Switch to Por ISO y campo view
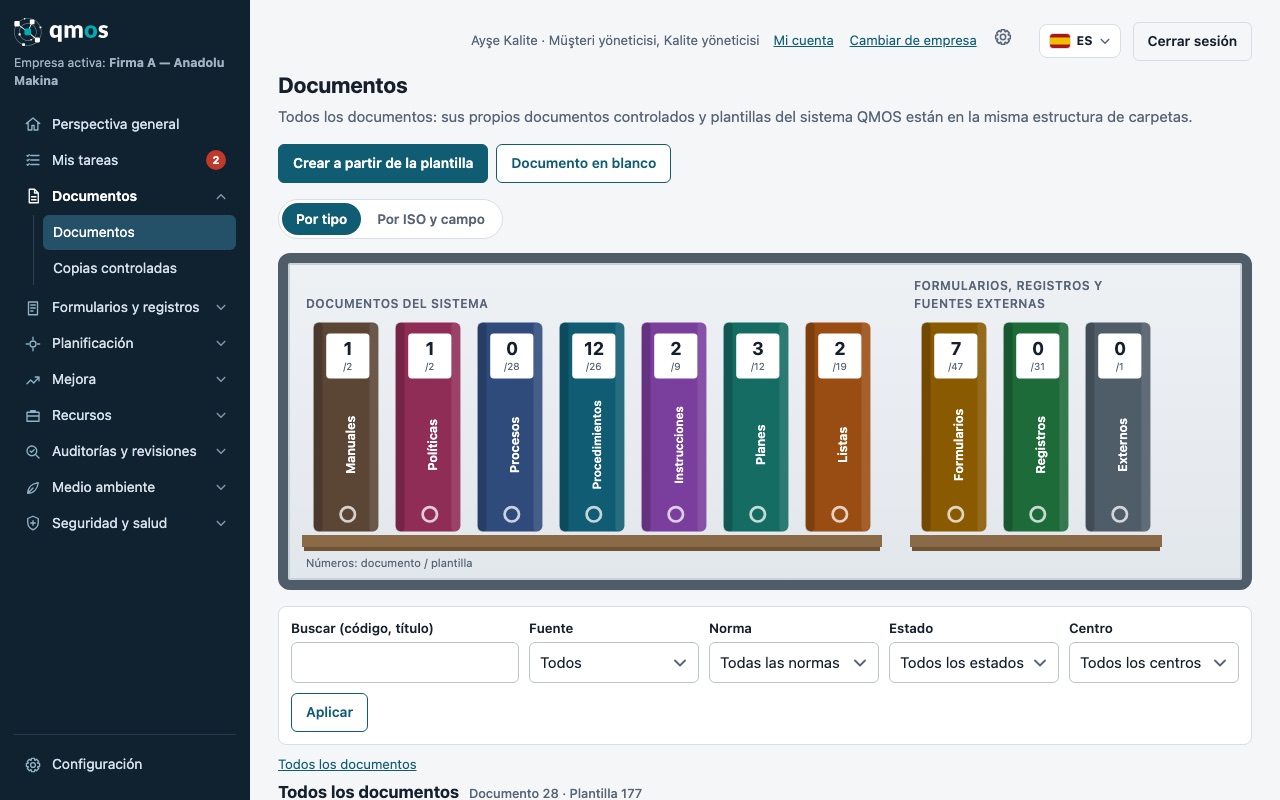 pos(431,219)
